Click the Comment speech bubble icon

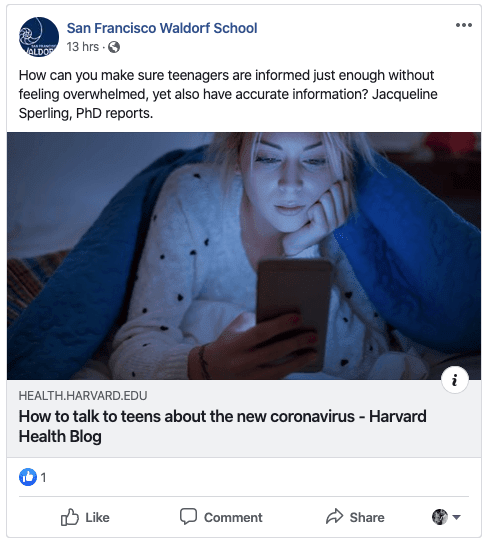coord(188,517)
